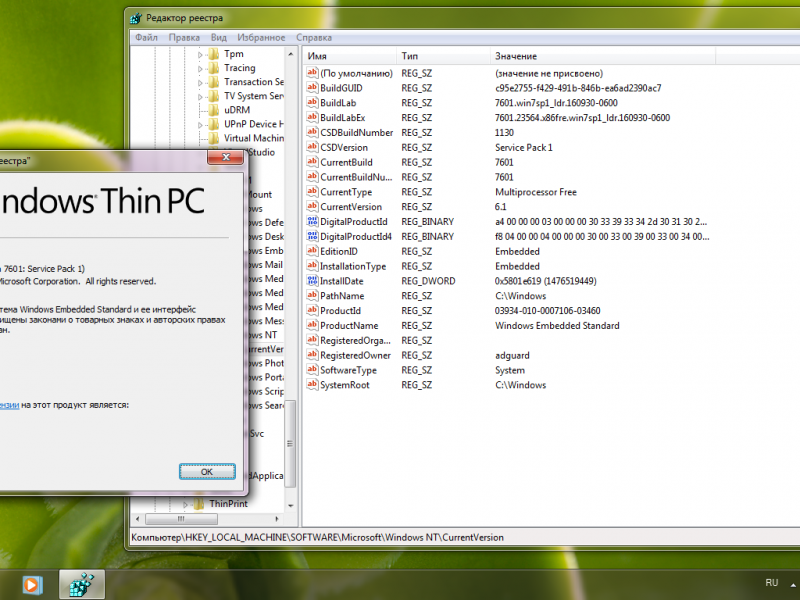Click the SystemRoot value icon
The height and width of the screenshot is (600, 800).
[x=312, y=385]
